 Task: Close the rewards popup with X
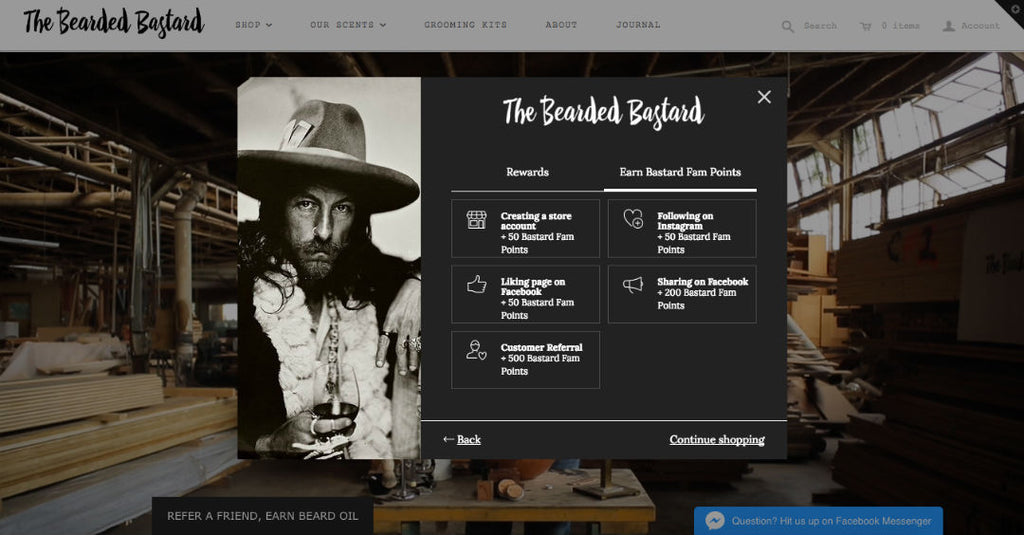coord(764,97)
